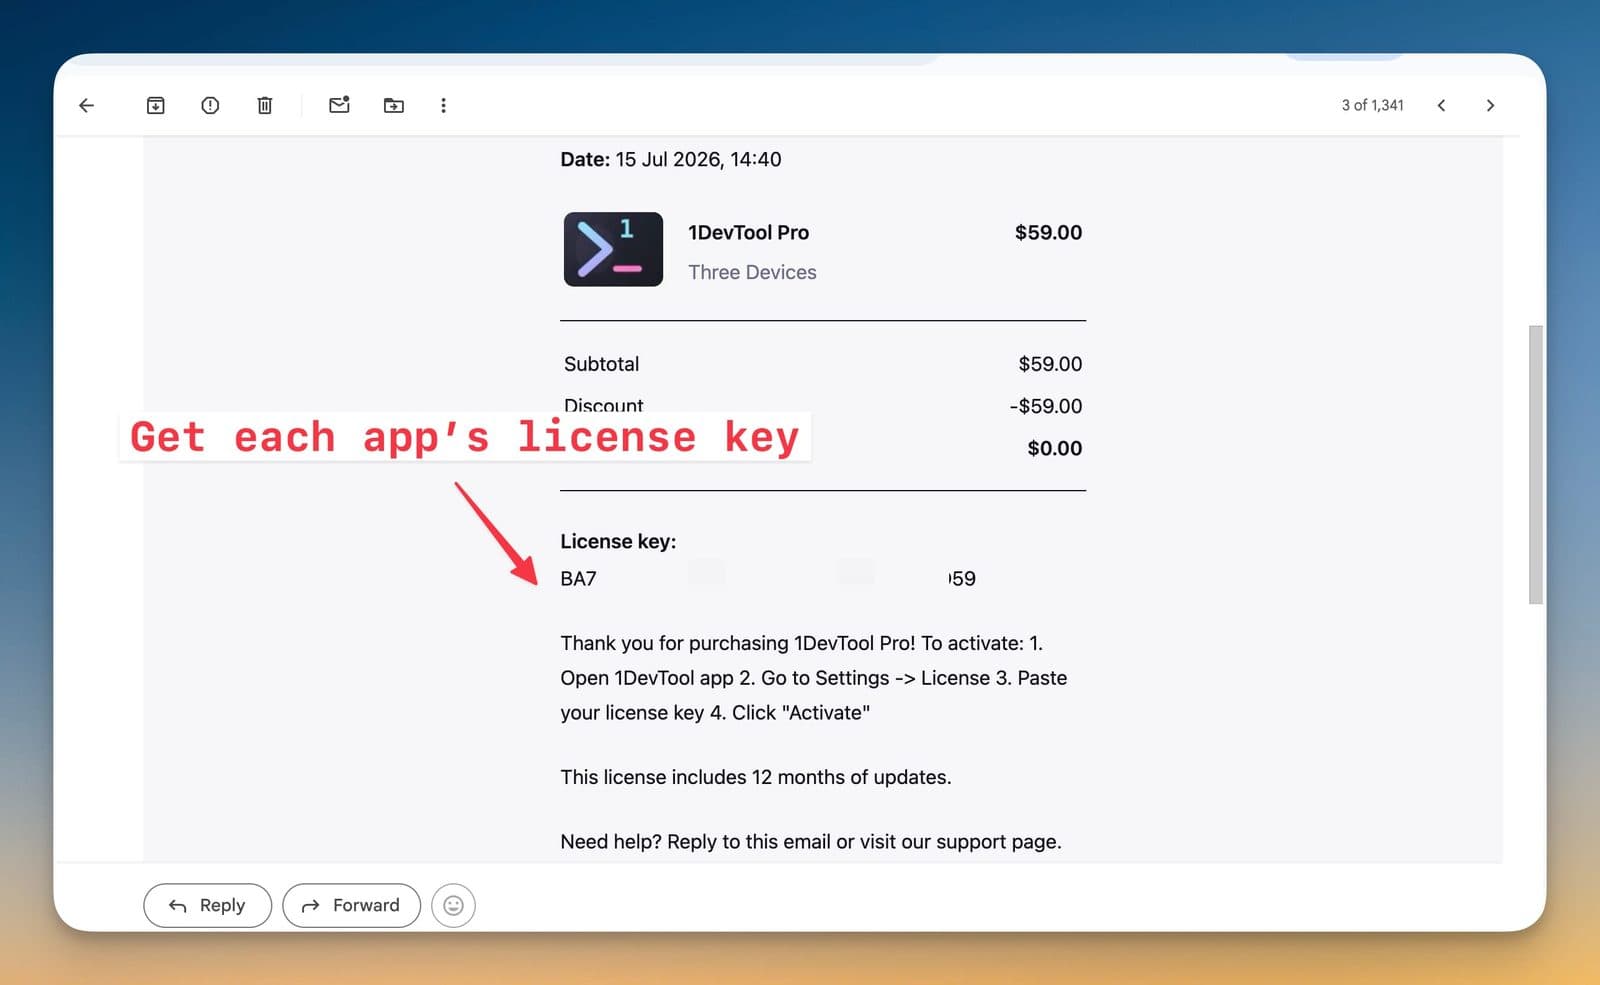Mark the email as unread
Image resolution: width=1600 pixels, height=985 pixels.
click(339, 104)
